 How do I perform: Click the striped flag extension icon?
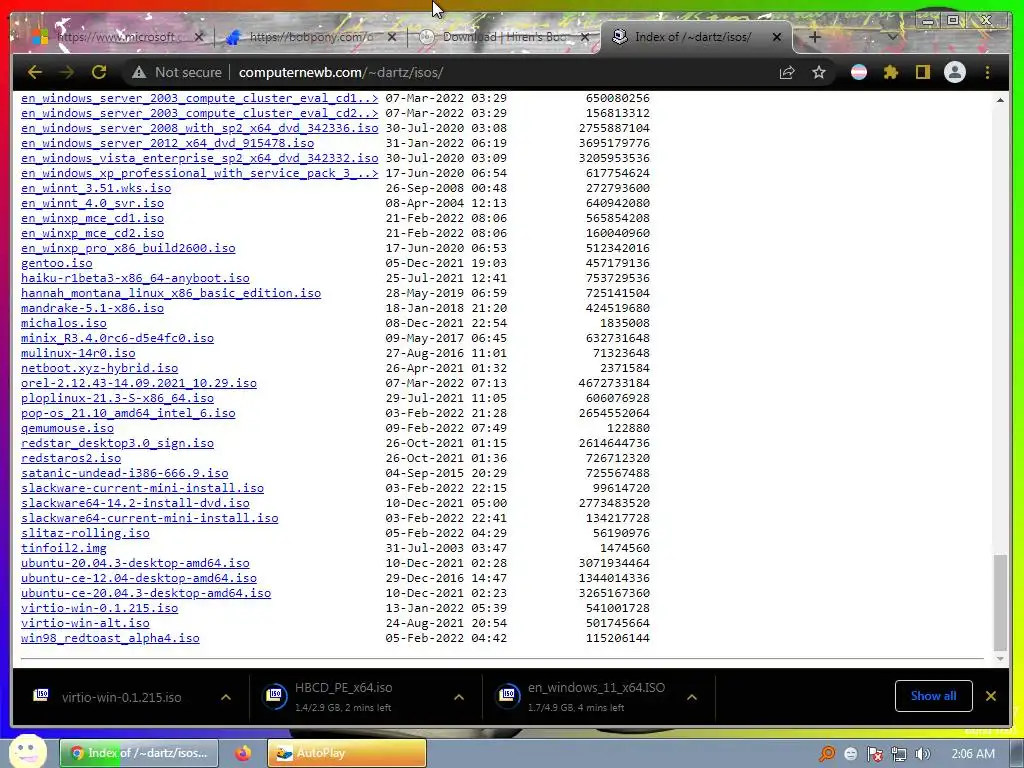click(859, 72)
